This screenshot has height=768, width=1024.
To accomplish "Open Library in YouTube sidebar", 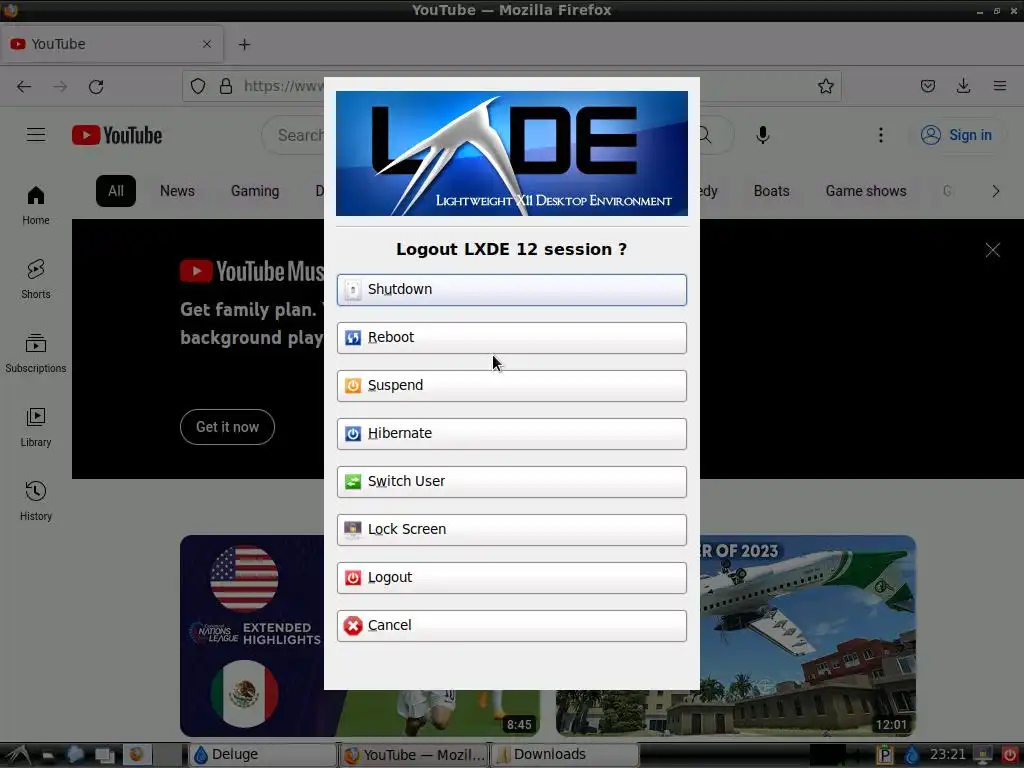I will 36,426.
